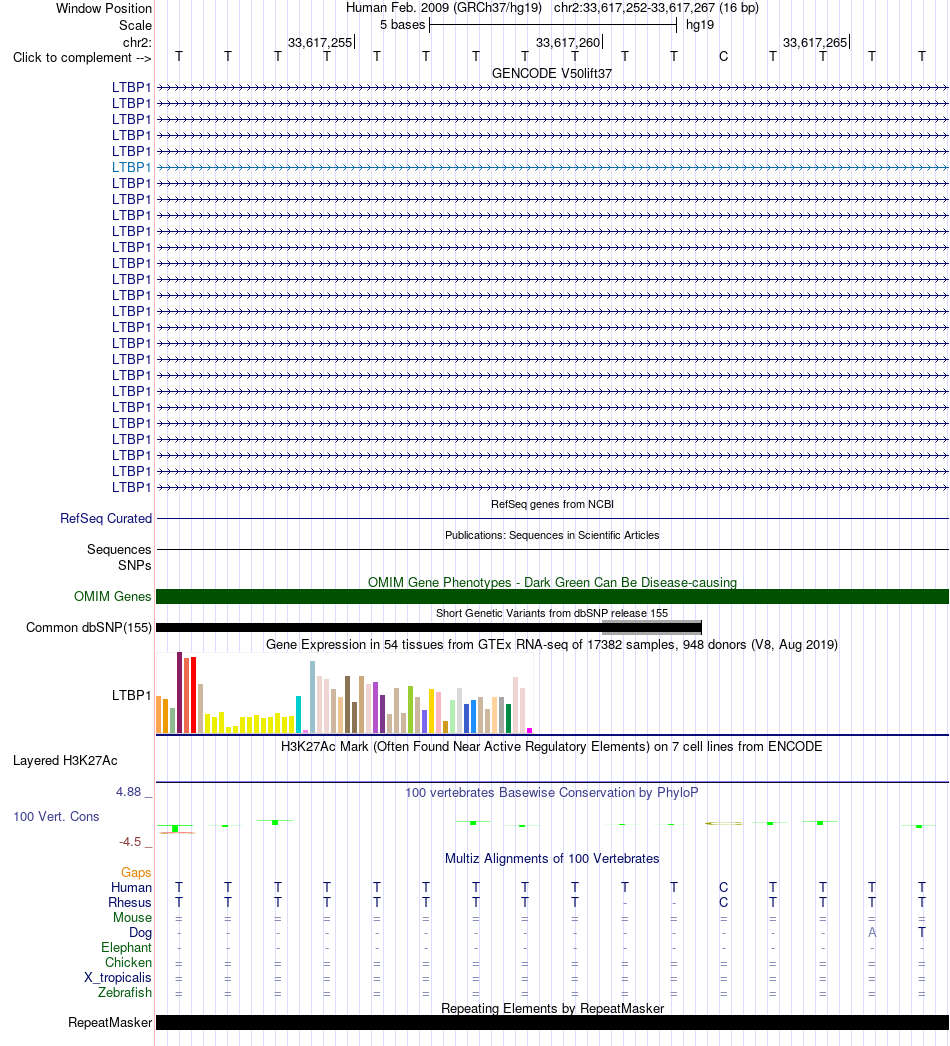Open the RefSeq Curated track label
This screenshot has height=1046, width=950.
(106, 518)
